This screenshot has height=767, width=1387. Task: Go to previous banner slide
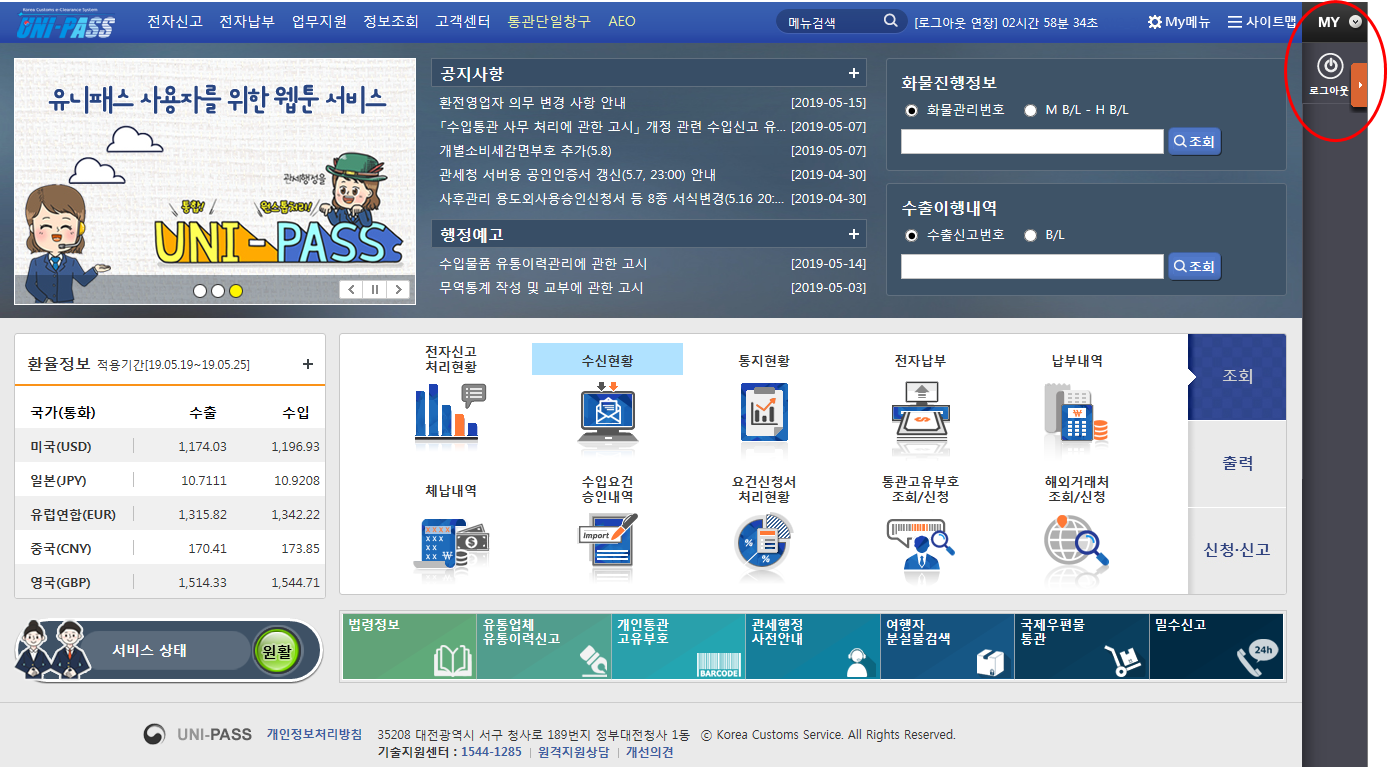pos(351,290)
